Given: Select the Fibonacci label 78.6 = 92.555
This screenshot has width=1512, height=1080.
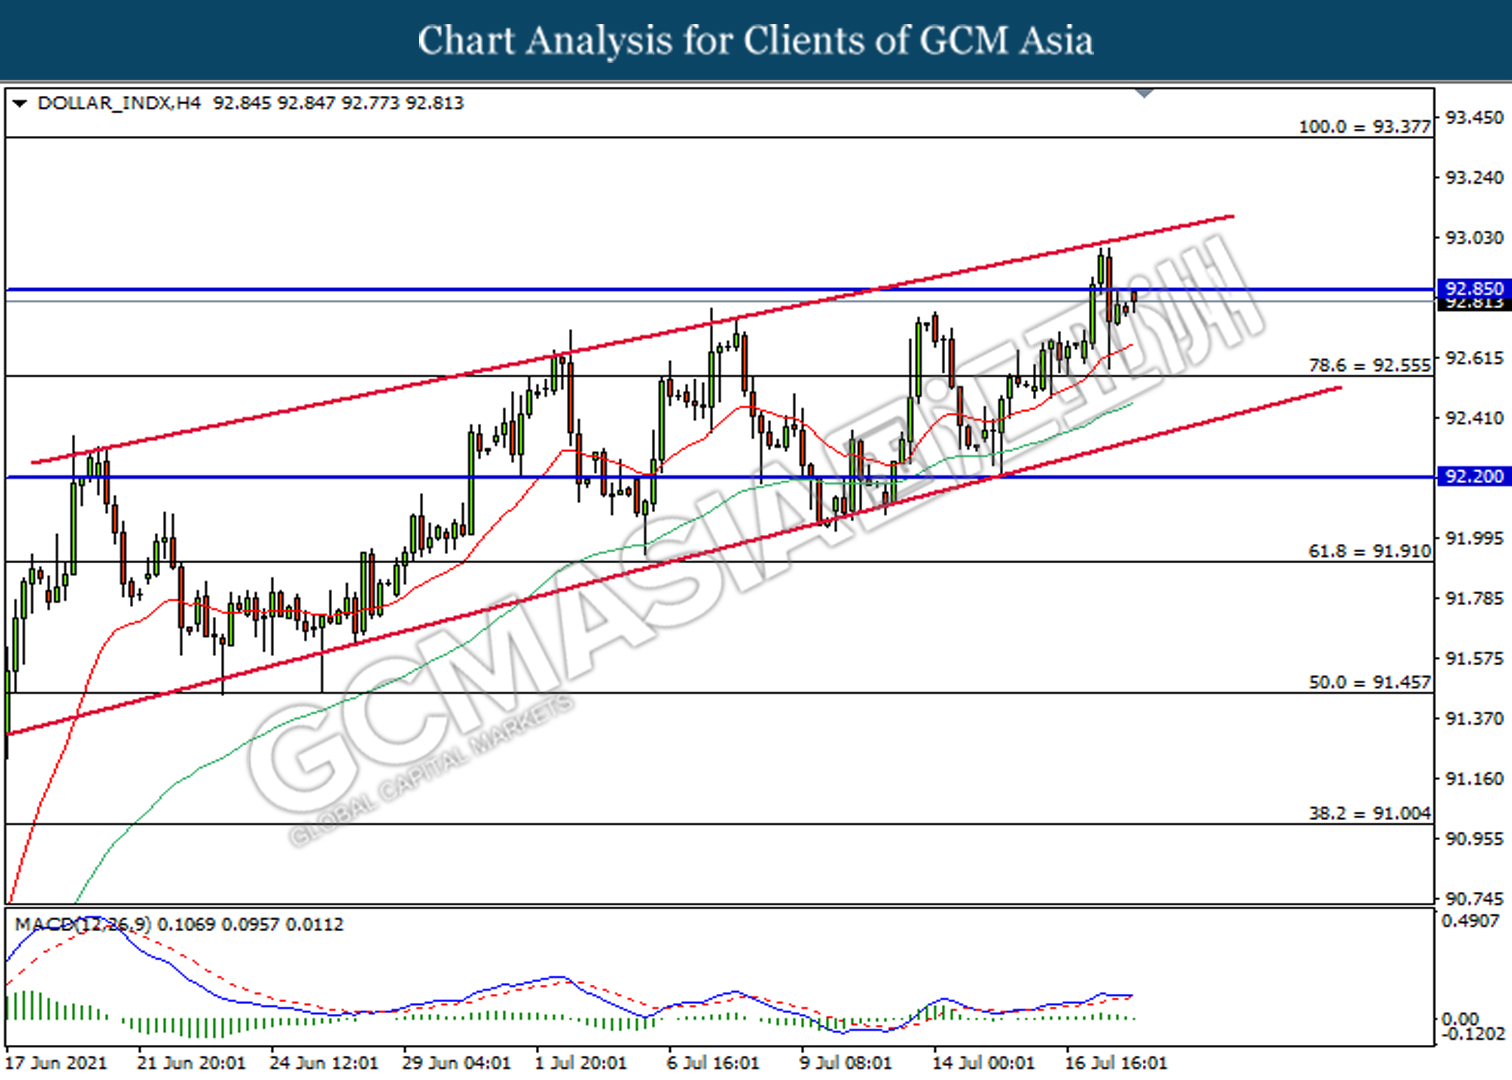Looking at the screenshot, I should 1370,366.
